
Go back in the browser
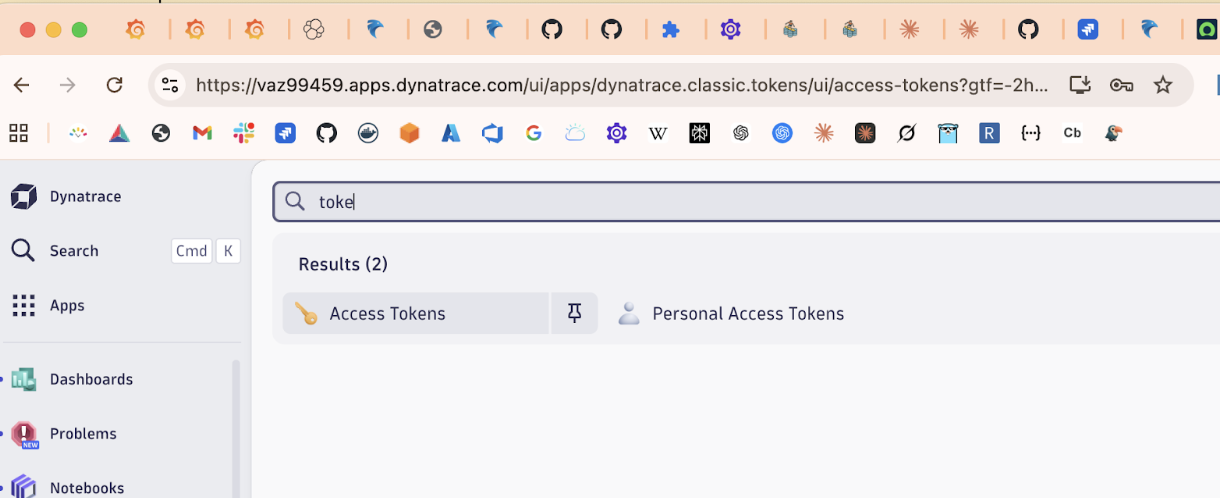point(22,85)
